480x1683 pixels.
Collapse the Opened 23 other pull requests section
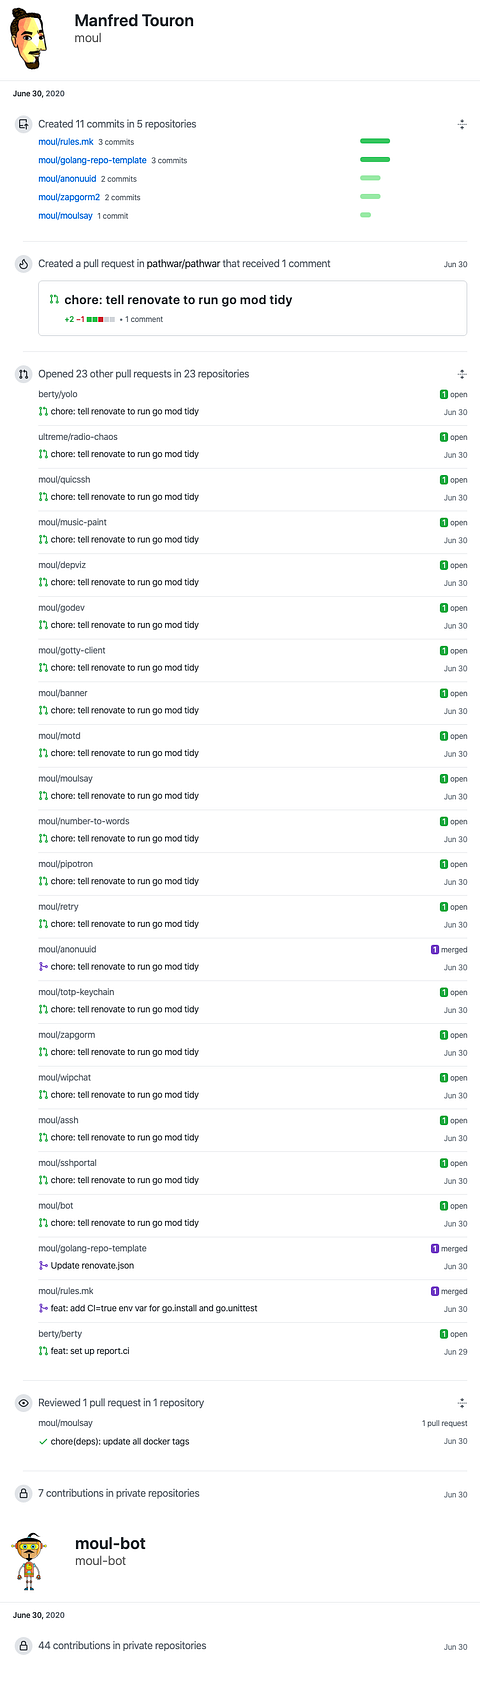click(x=462, y=374)
